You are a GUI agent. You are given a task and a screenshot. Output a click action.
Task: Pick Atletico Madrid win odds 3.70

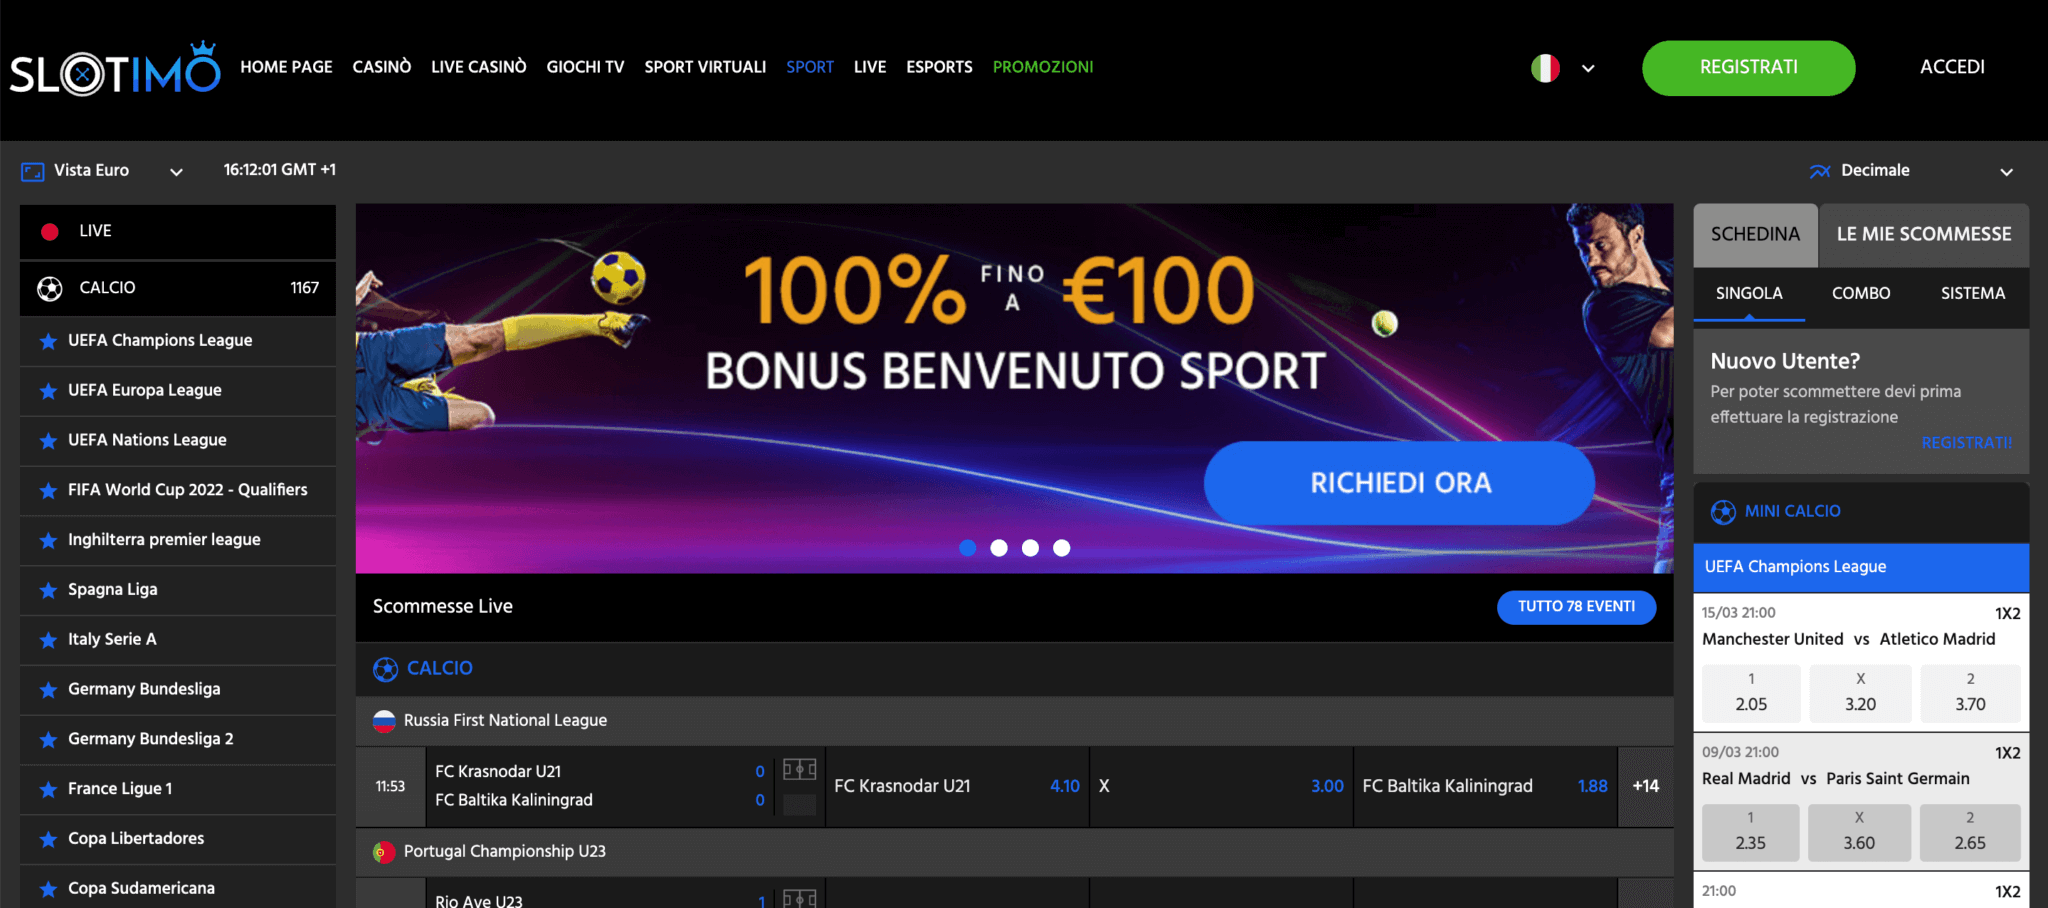coord(1970,693)
